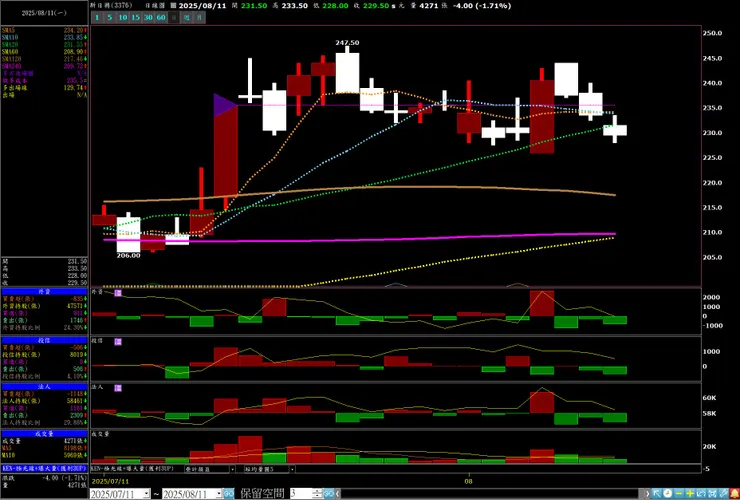Click the fit-to-screen expand icon

click(712, 493)
